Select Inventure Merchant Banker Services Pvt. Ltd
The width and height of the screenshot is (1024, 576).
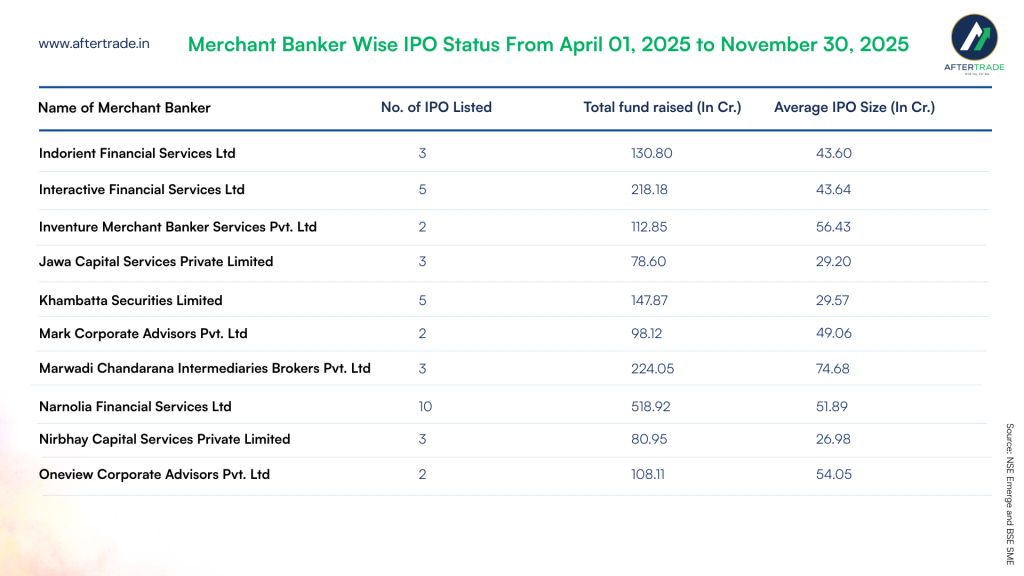click(177, 227)
